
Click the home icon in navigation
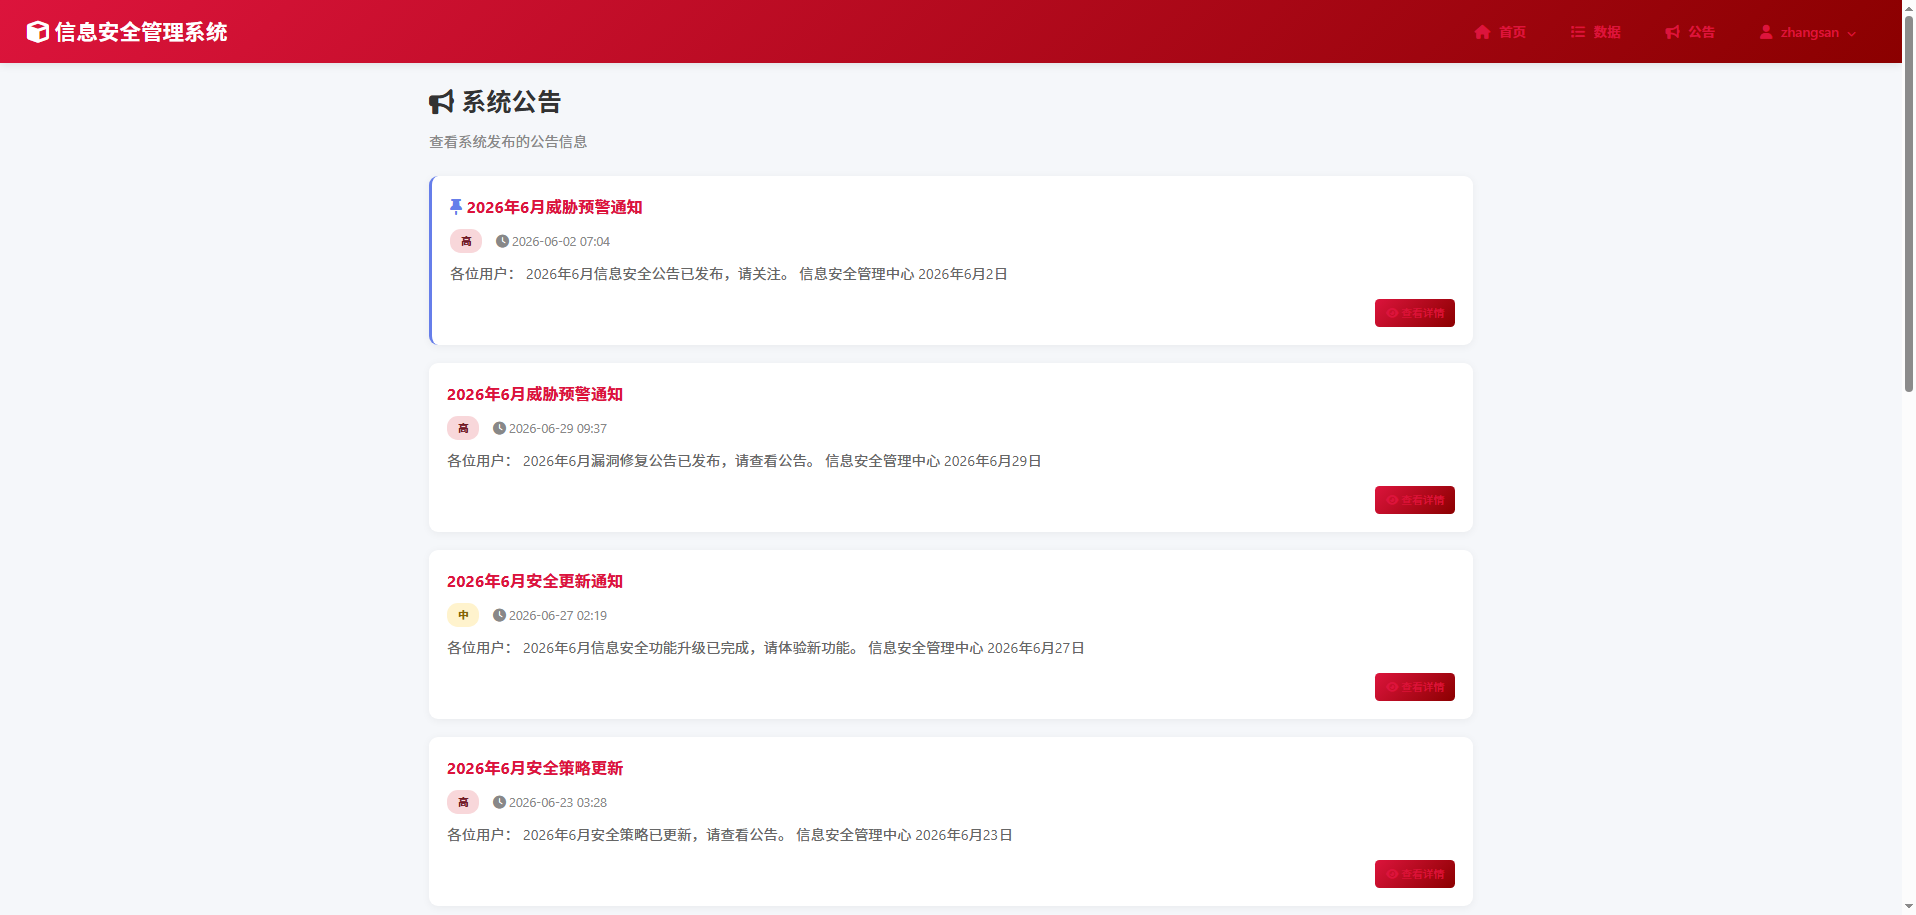(1482, 32)
